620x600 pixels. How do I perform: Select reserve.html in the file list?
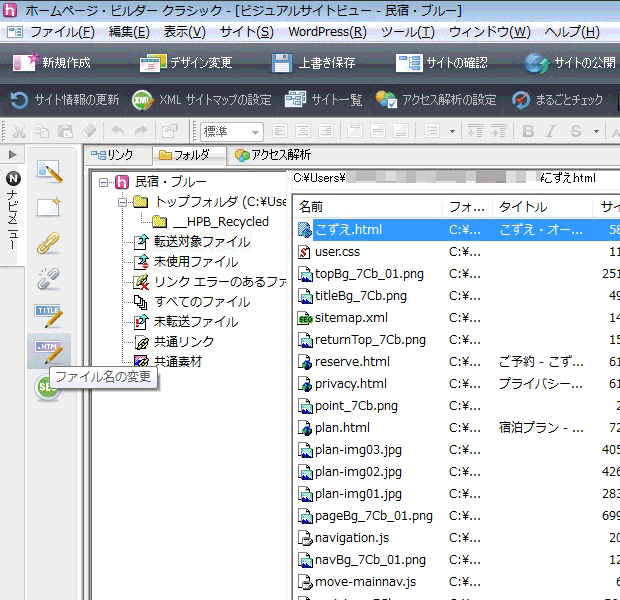coord(352,361)
